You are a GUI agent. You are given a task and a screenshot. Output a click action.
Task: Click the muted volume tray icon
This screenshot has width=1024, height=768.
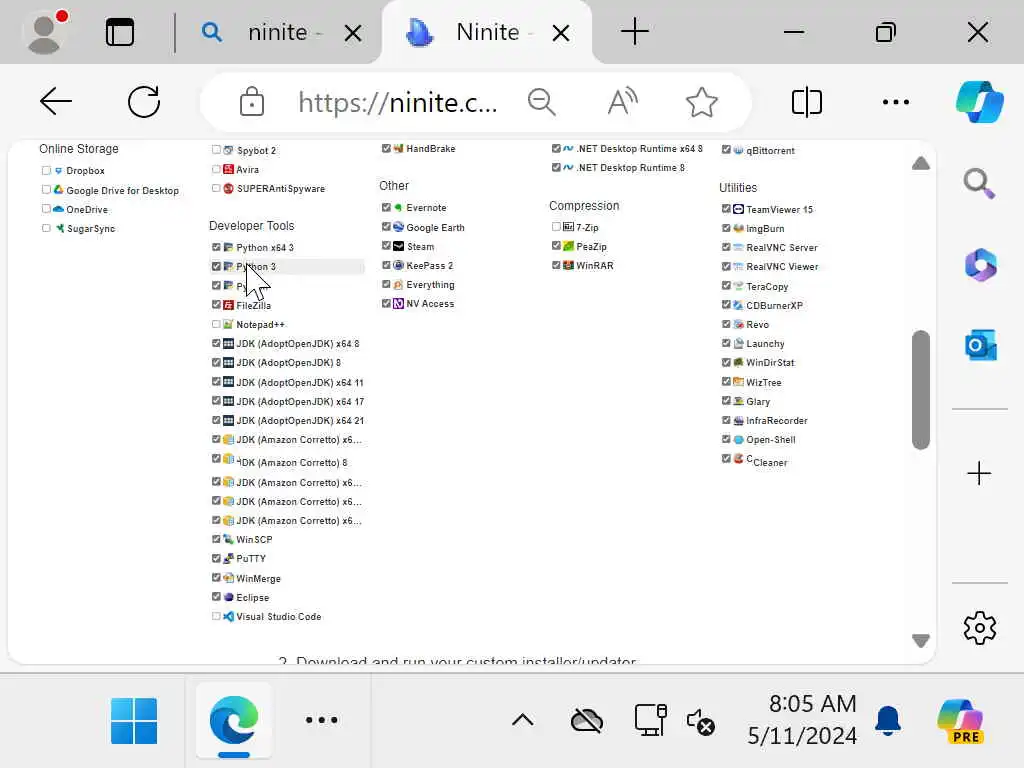point(701,722)
